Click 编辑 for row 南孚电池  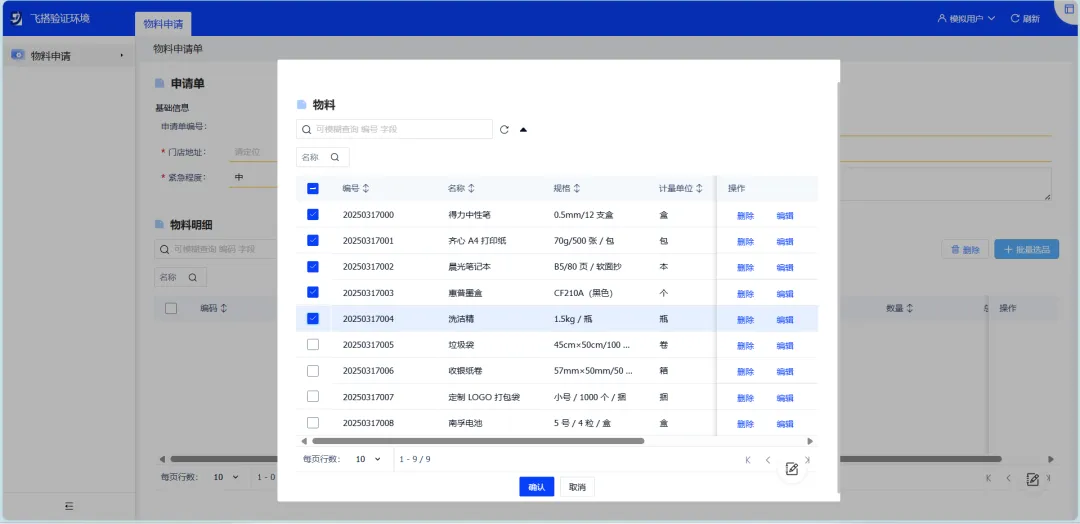785,423
